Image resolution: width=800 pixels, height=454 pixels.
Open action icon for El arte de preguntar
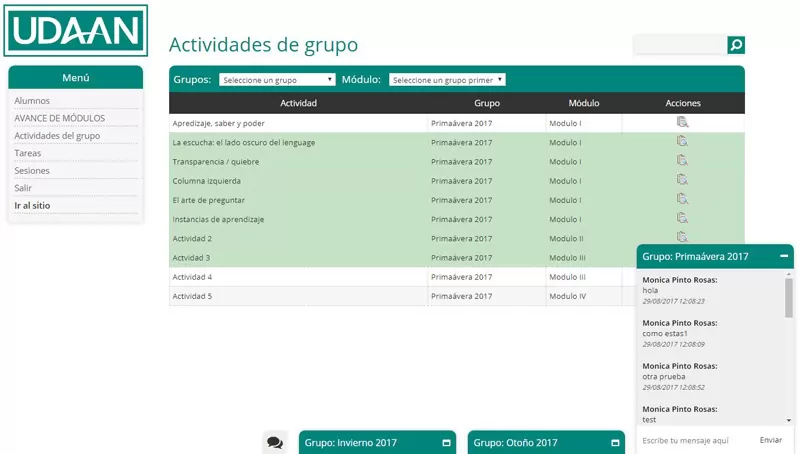point(683,199)
